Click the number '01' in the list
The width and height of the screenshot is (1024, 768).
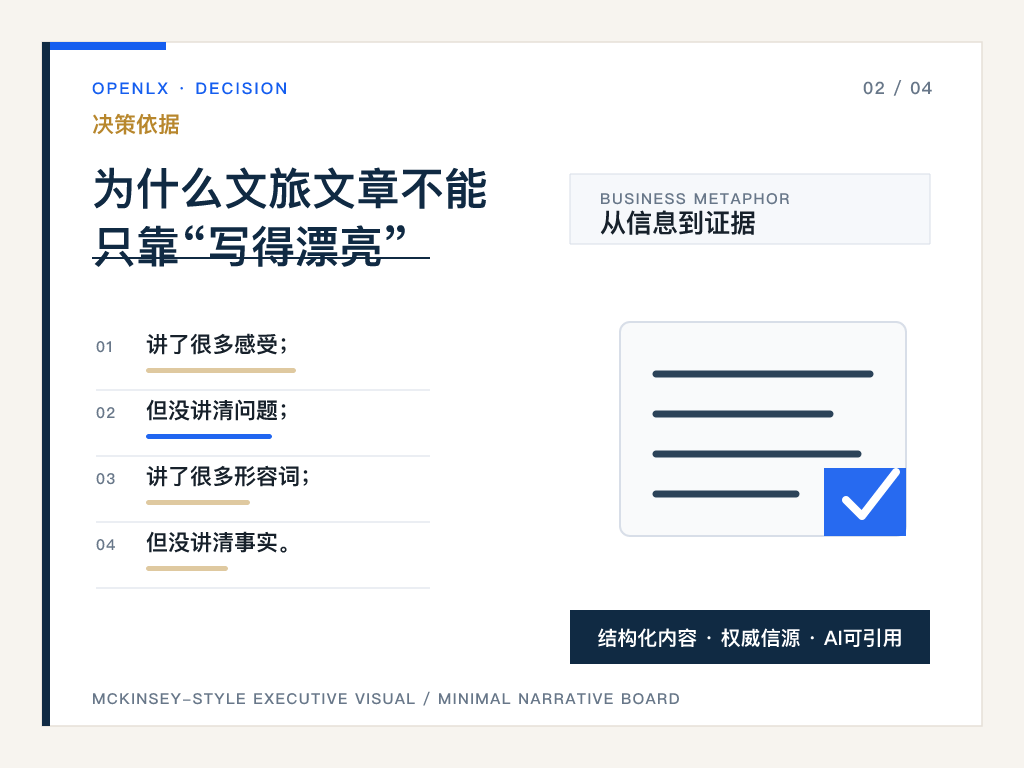pyautogui.click(x=104, y=347)
